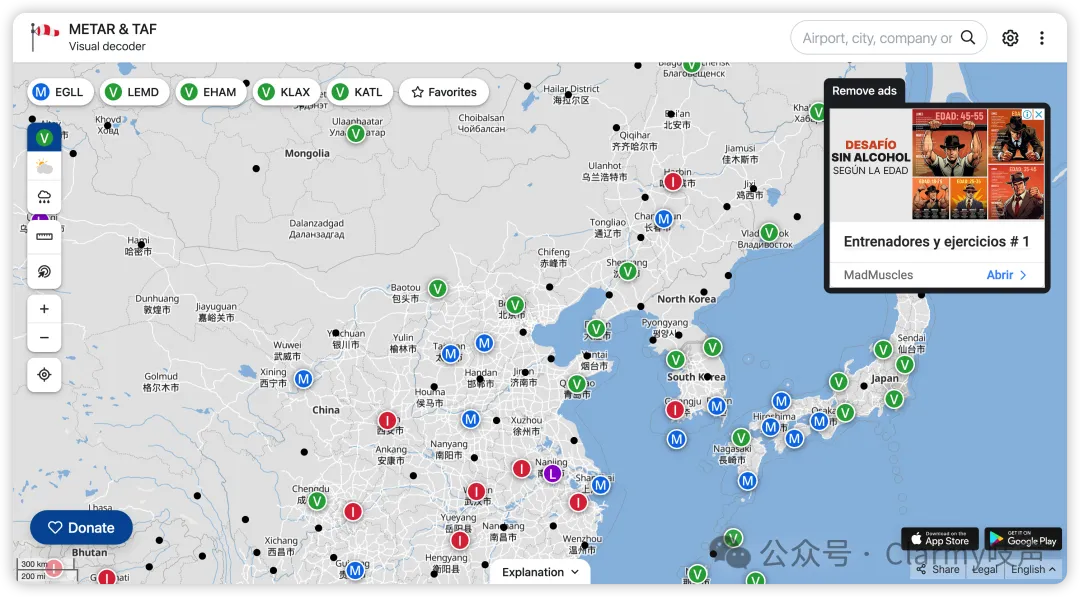Open the Legal link
1080x597 pixels.
coord(985,569)
